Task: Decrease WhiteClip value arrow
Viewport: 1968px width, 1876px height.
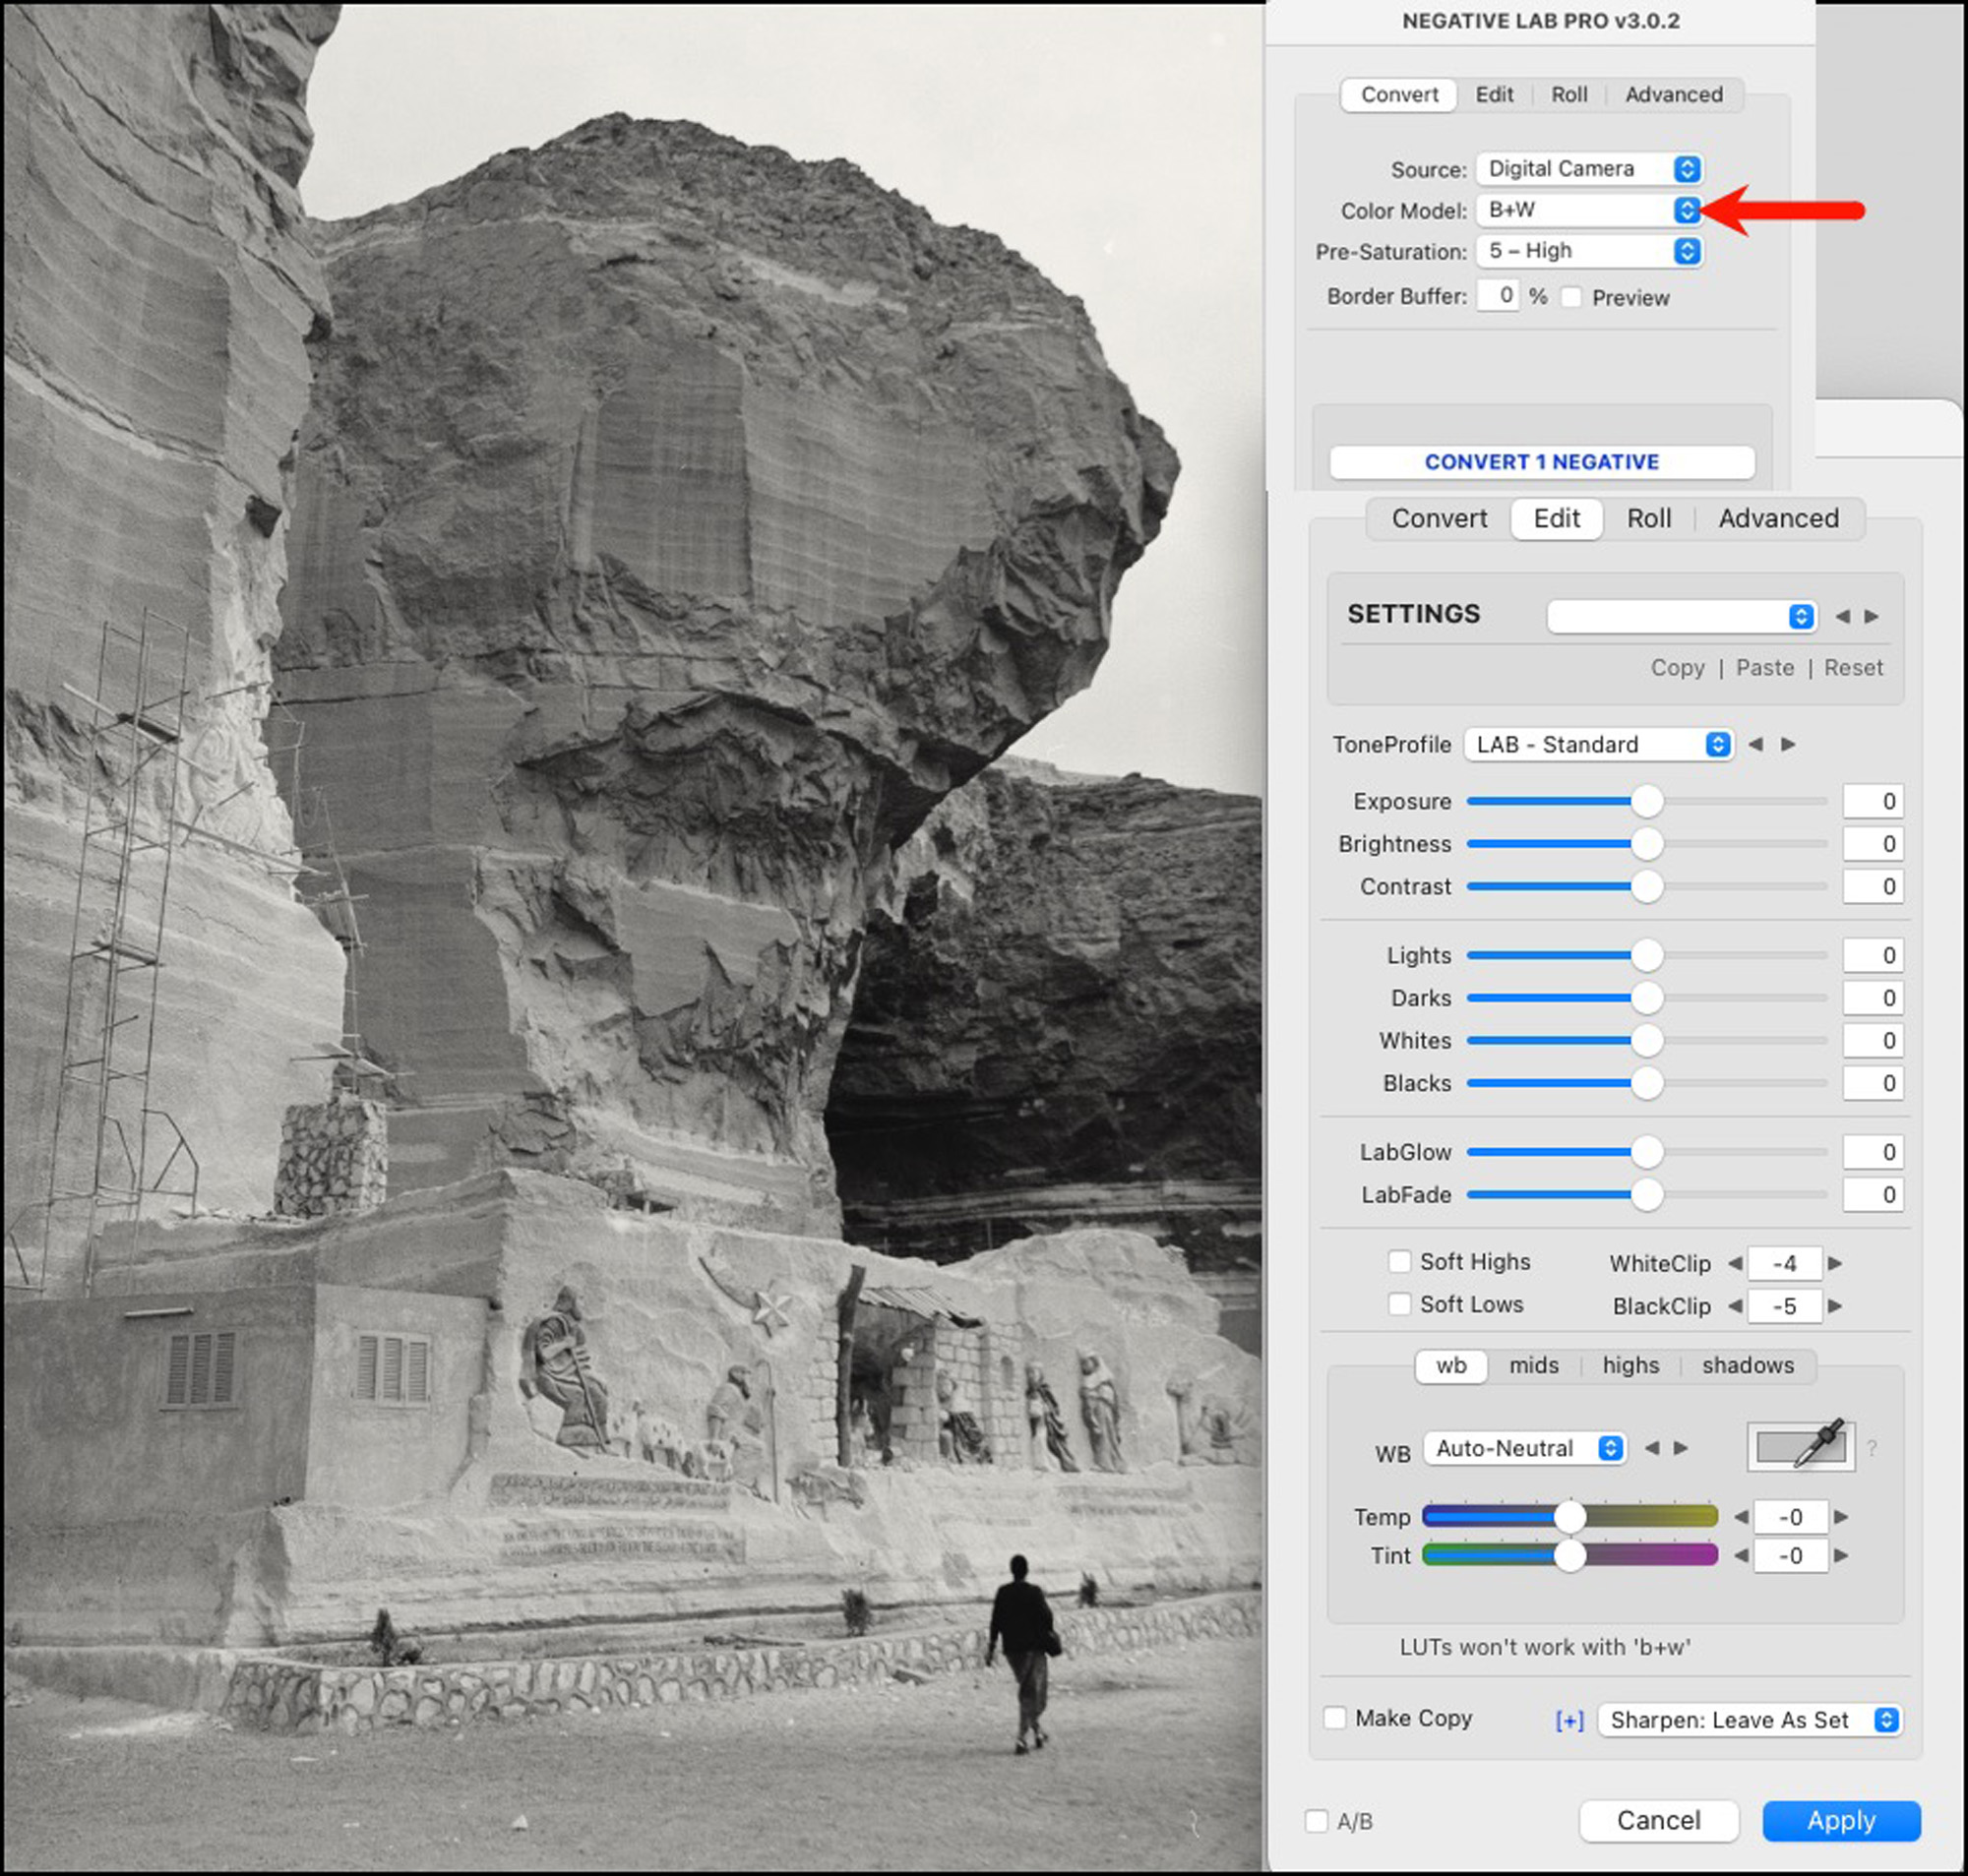Action: [1735, 1263]
